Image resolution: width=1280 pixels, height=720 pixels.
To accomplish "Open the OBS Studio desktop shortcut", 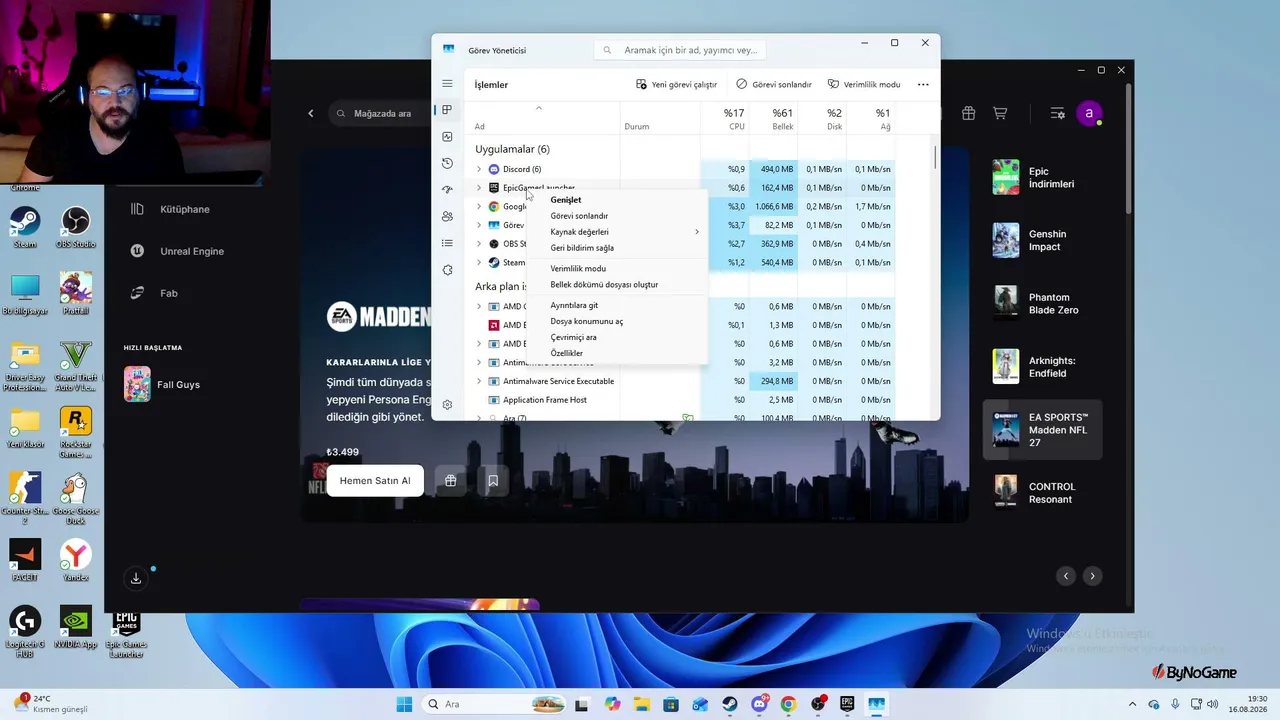I will [x=75, y=228].
